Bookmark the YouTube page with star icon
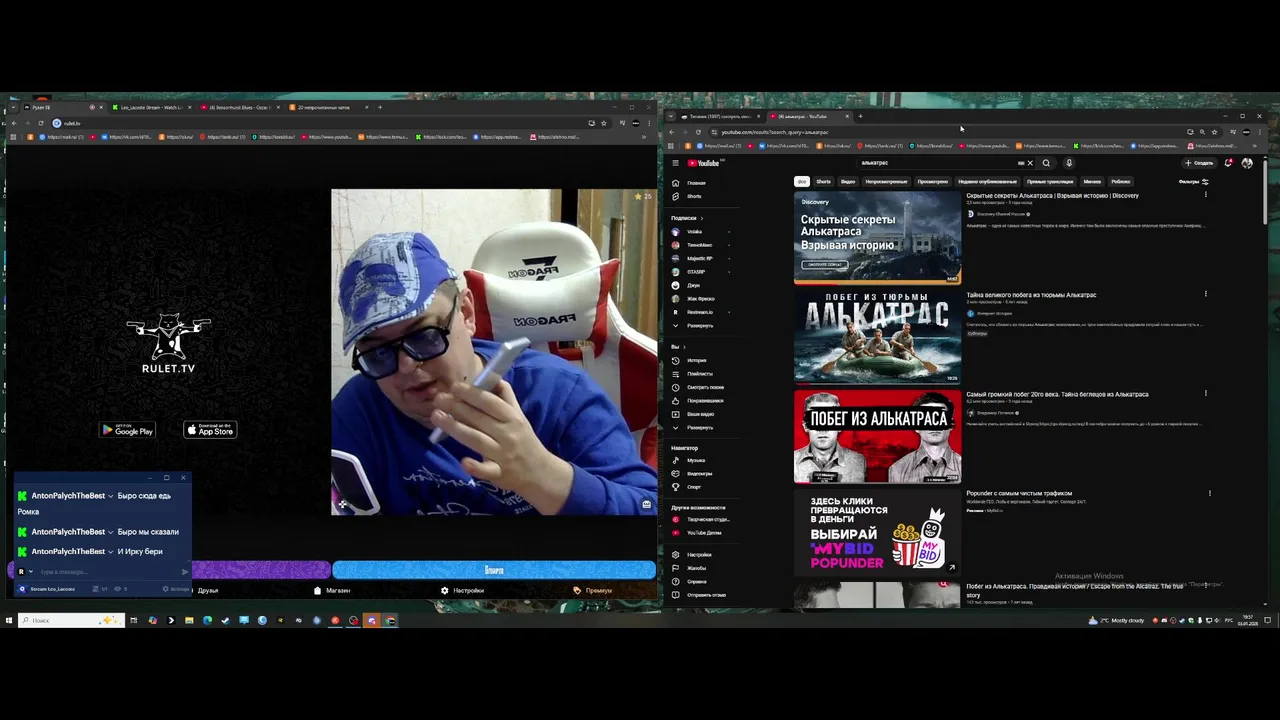Image resolution: width=1280 pixels, height=720 pixels. click(1214, 132)
